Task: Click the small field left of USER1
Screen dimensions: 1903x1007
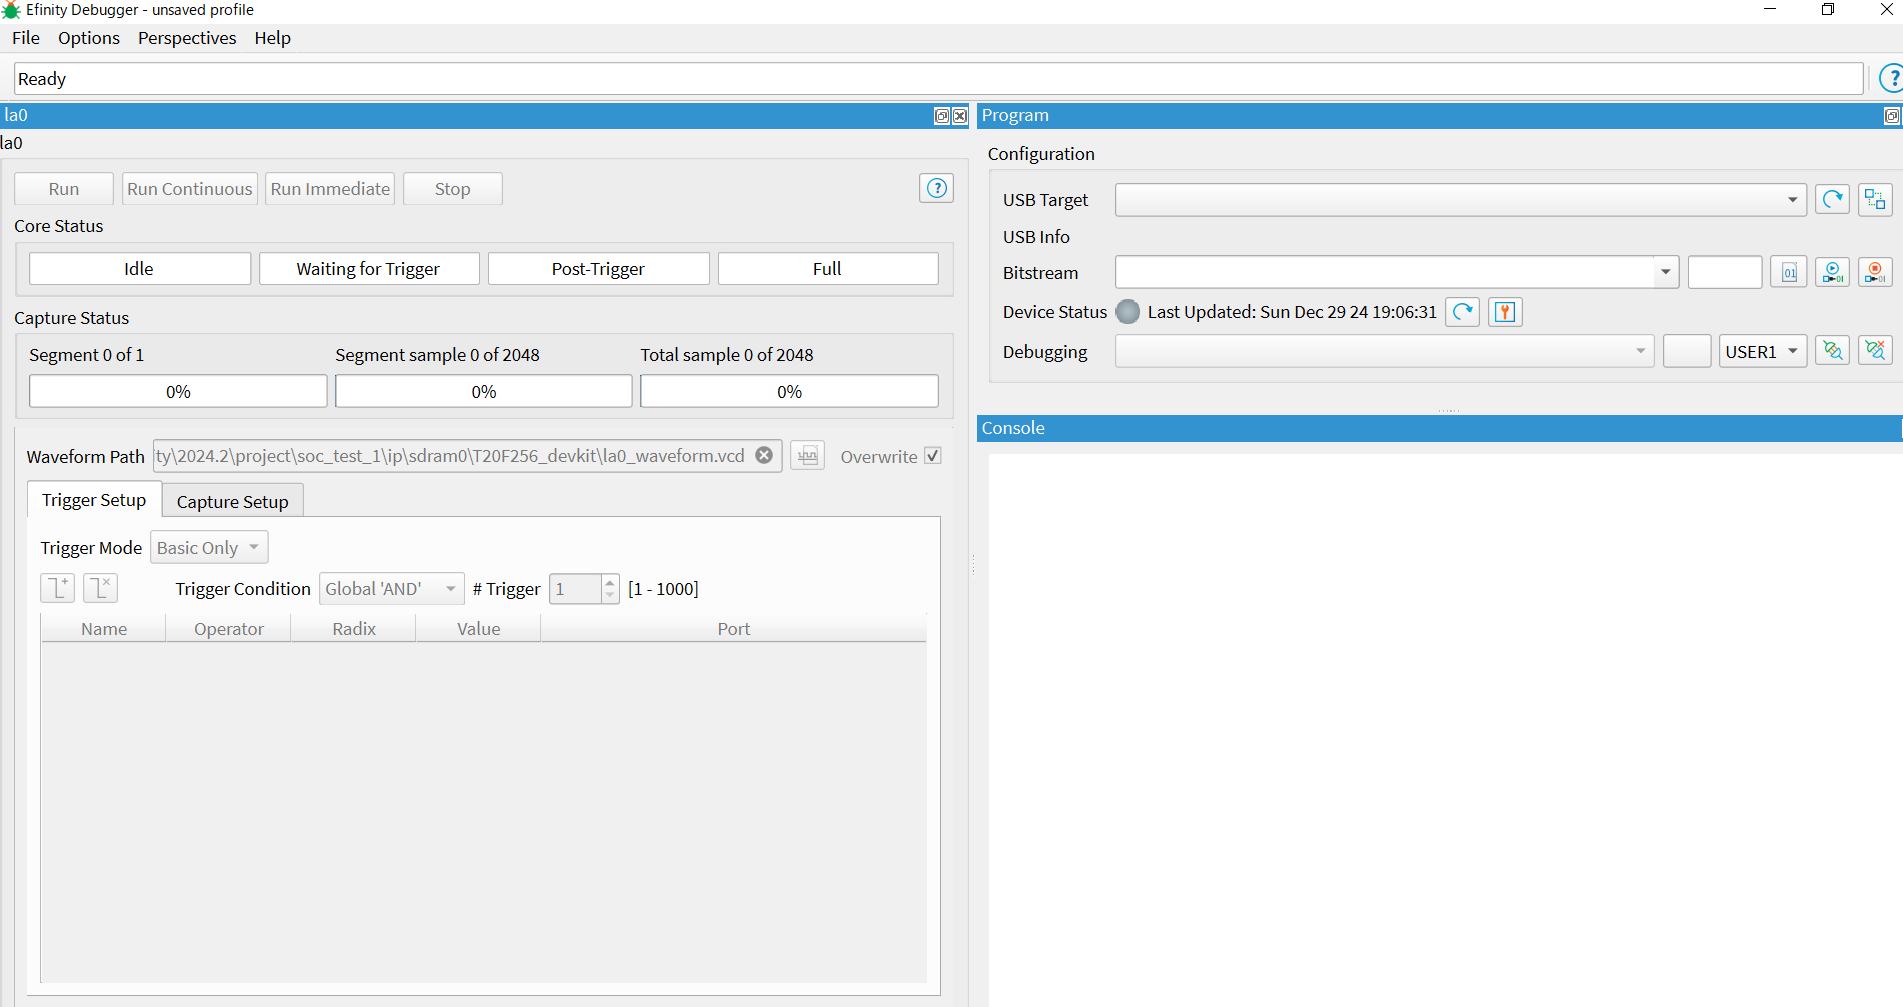Action: click(x=1687, y=351)
